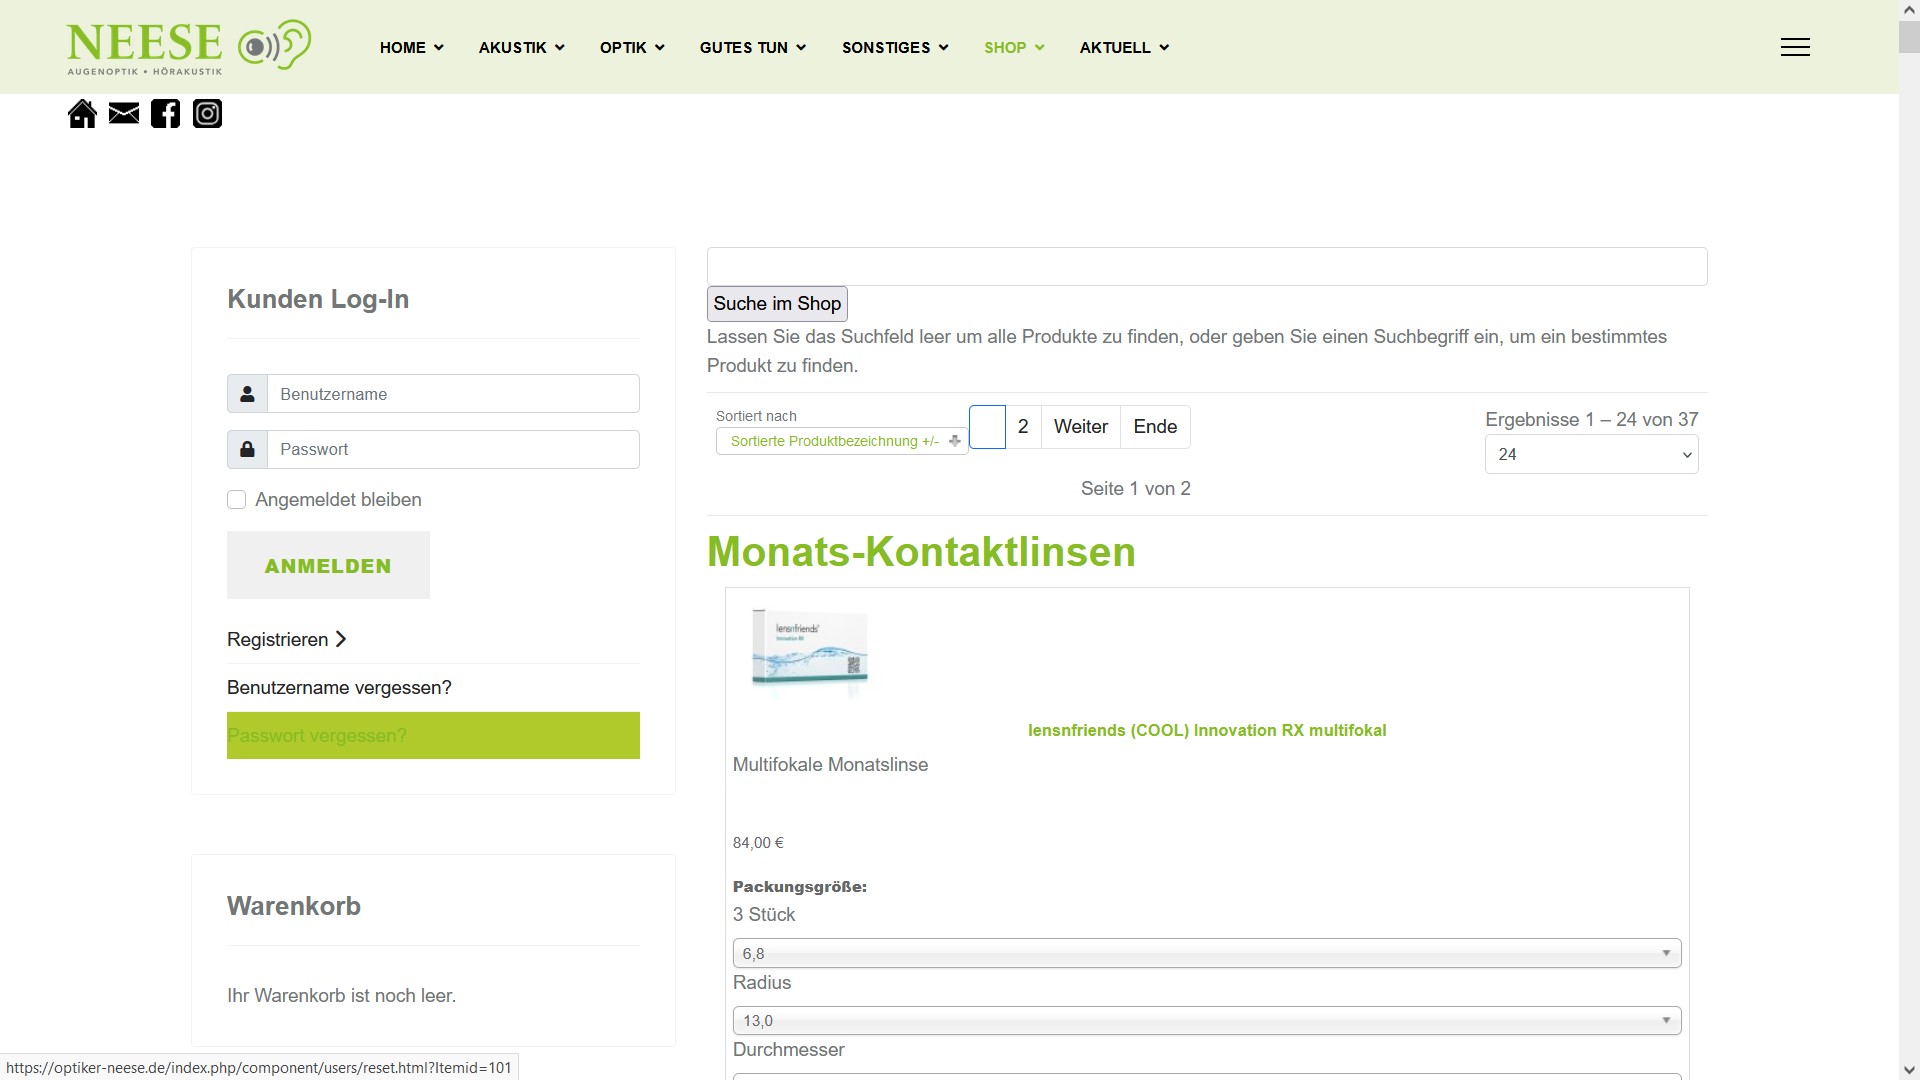1920x1080 pixels.
Task: Click the user icon beside Benutzername
Action: (247, 394)
